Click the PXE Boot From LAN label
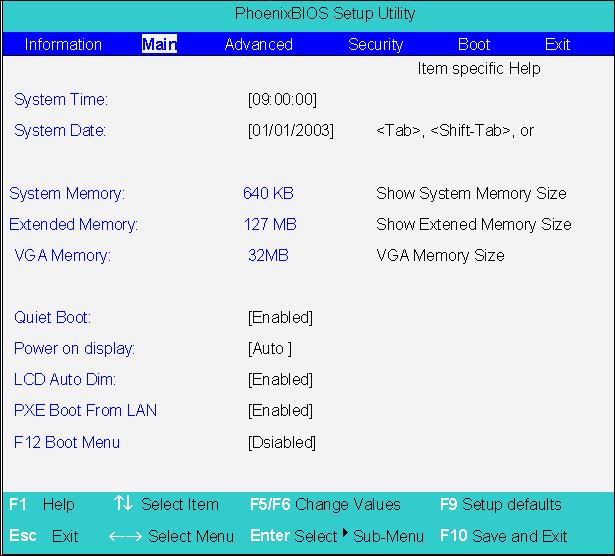The width and height of the screenshot is (615, 556). point(85,410)
